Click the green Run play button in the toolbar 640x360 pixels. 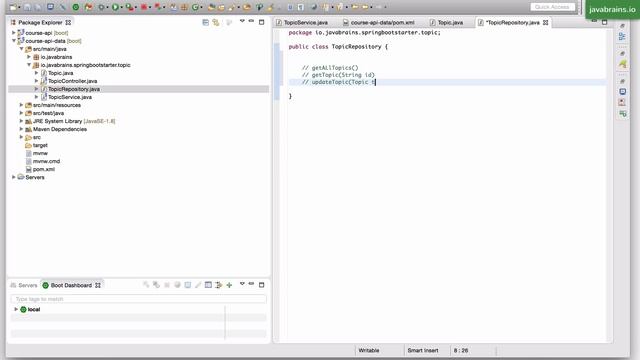pos(115,7)
